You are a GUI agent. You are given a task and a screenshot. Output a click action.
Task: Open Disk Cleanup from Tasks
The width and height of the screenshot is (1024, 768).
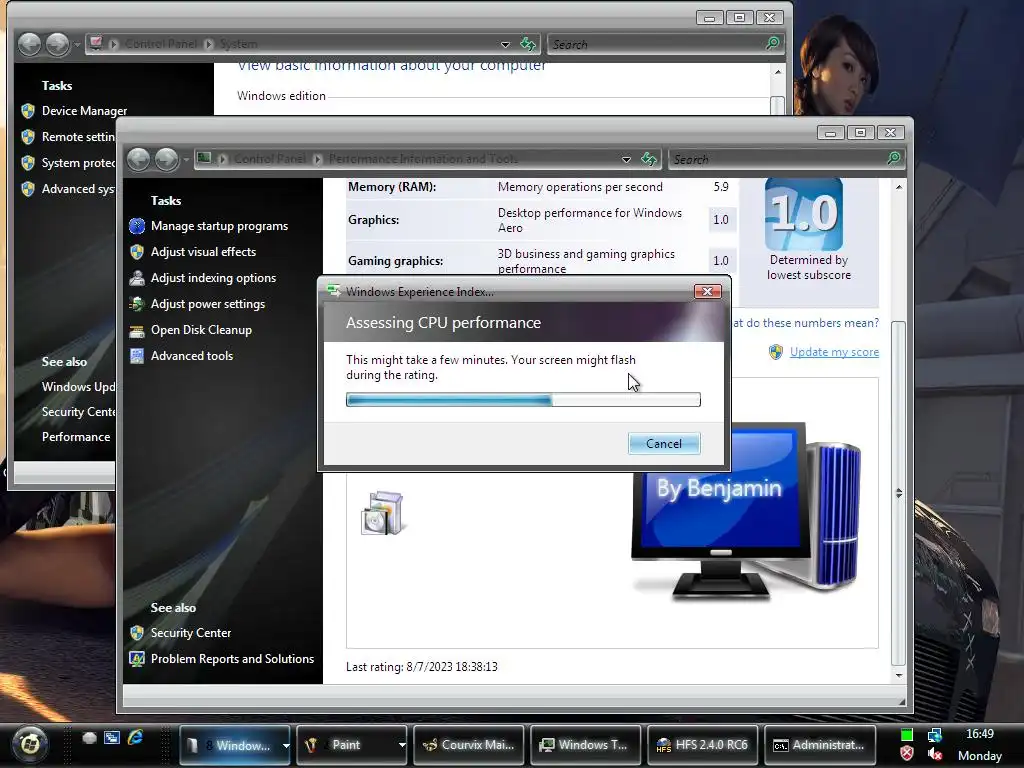click(x=201, y=330)
